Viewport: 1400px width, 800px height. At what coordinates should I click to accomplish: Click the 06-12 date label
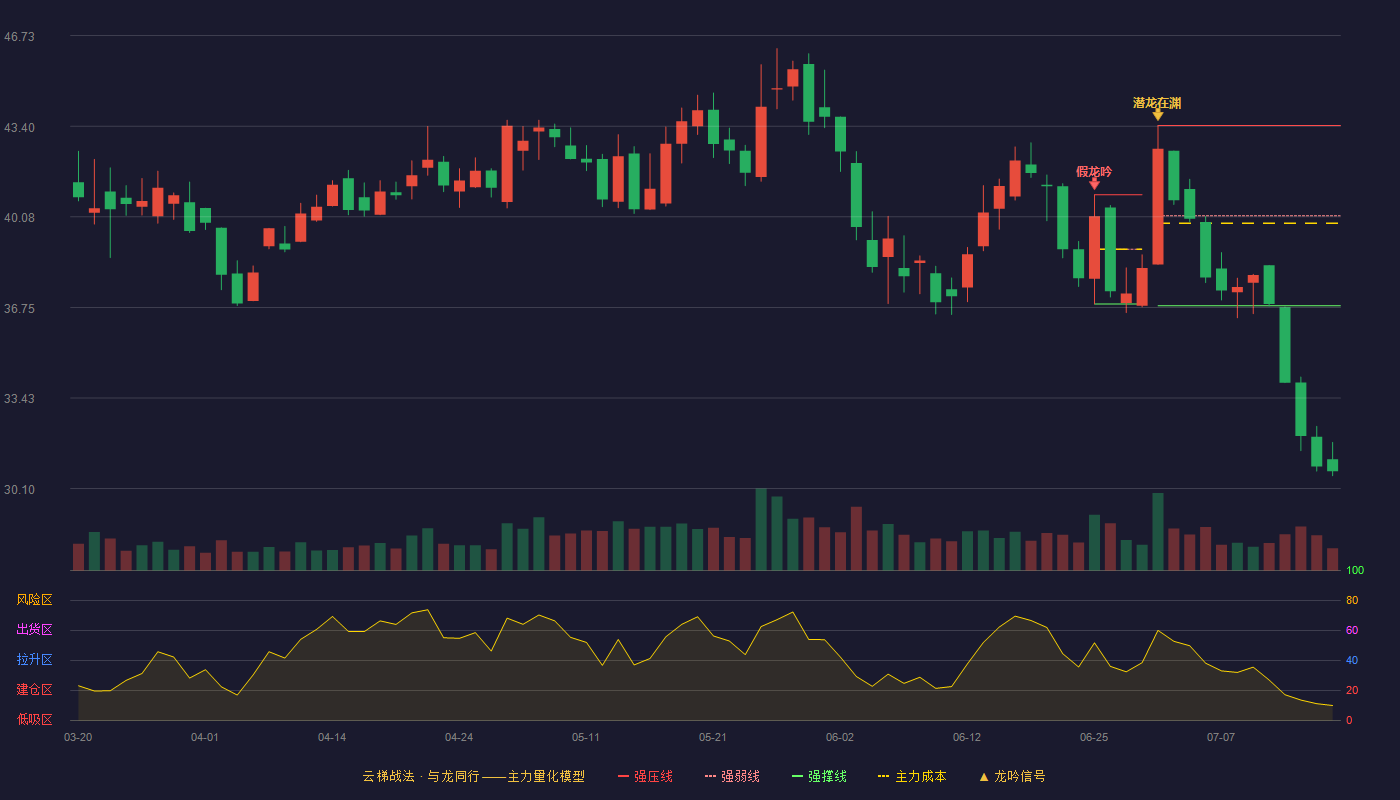967,737
